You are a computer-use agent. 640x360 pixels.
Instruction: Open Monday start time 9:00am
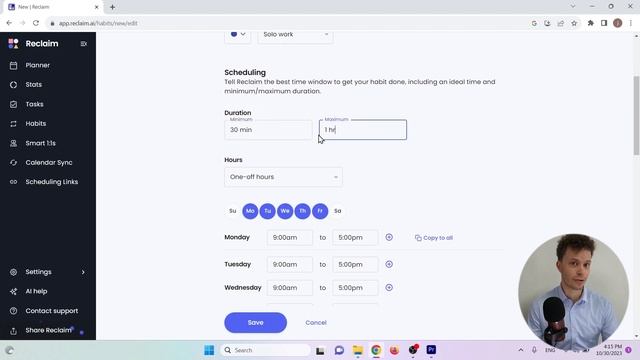pyautogui.click(x=290, y=238)
